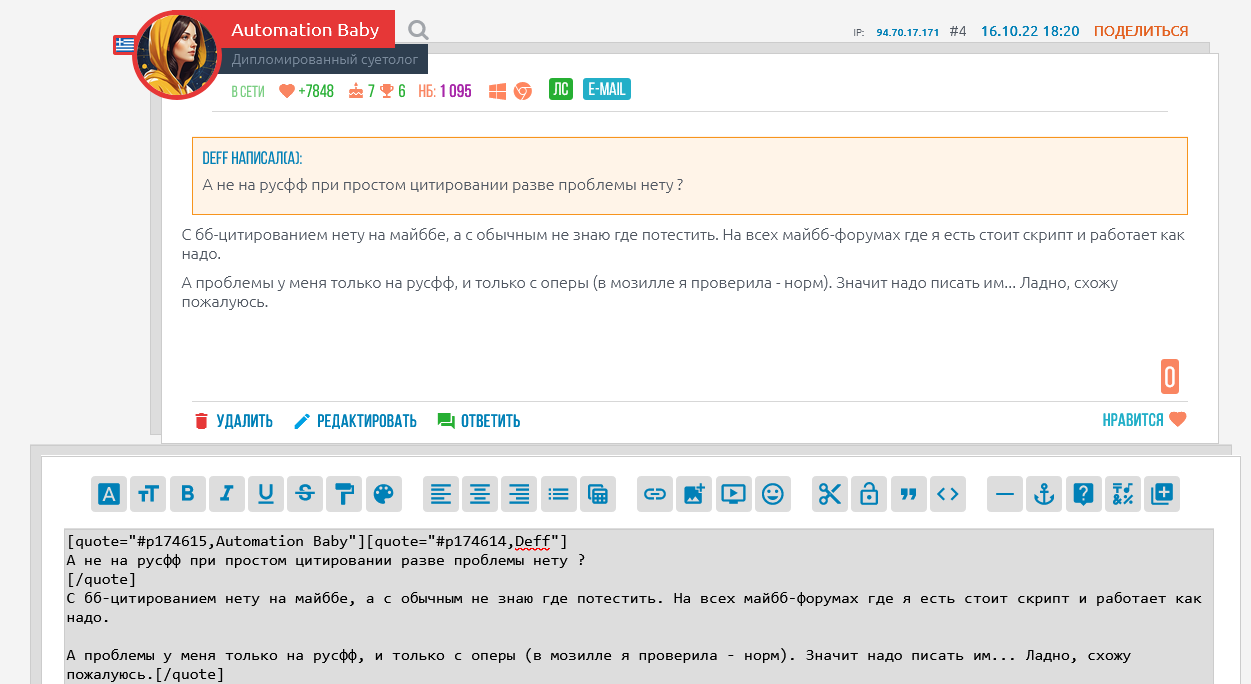Viewport: 1251px width, 684px height.
Task: Select the strikethrough formatting icon
Action: coord(304,493)
